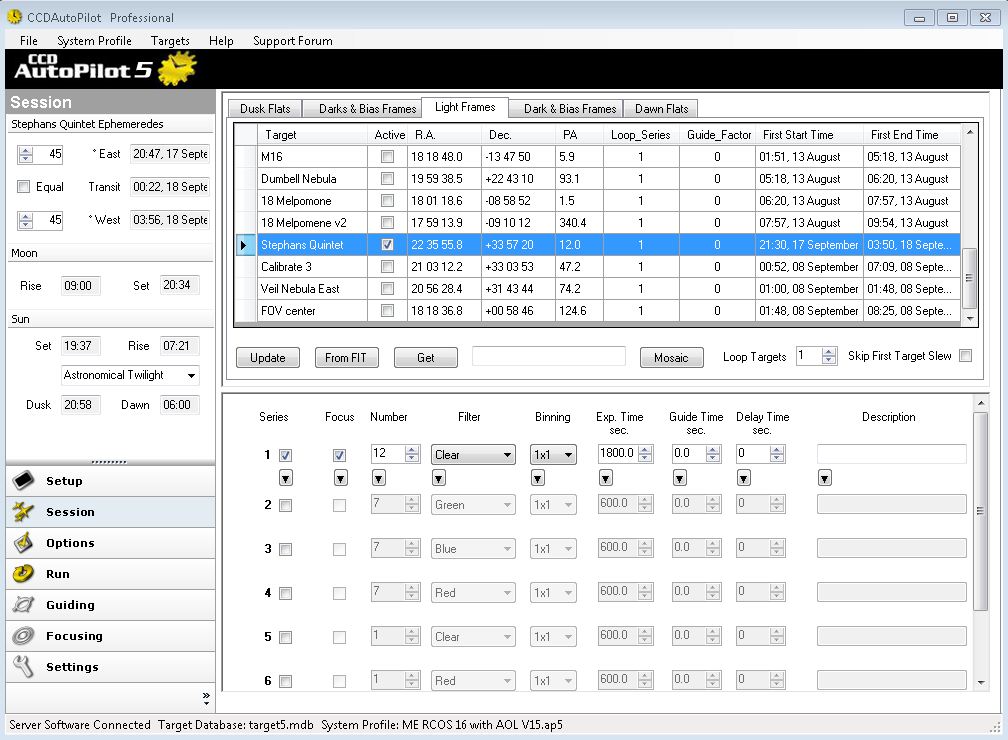Image resolution: width=1008 pixels, height=740 pixels.
Task: Enable Active for Veil Nebula East
Action: click(x=387, y=289)
